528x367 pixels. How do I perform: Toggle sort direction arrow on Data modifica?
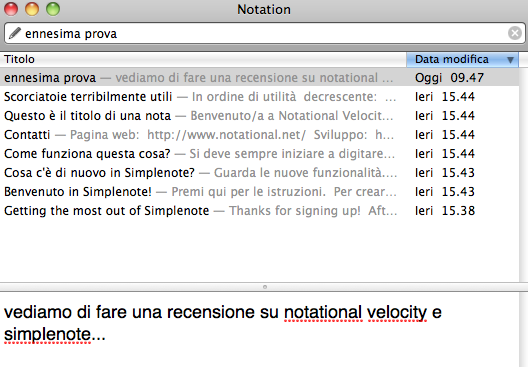point(510,60)
